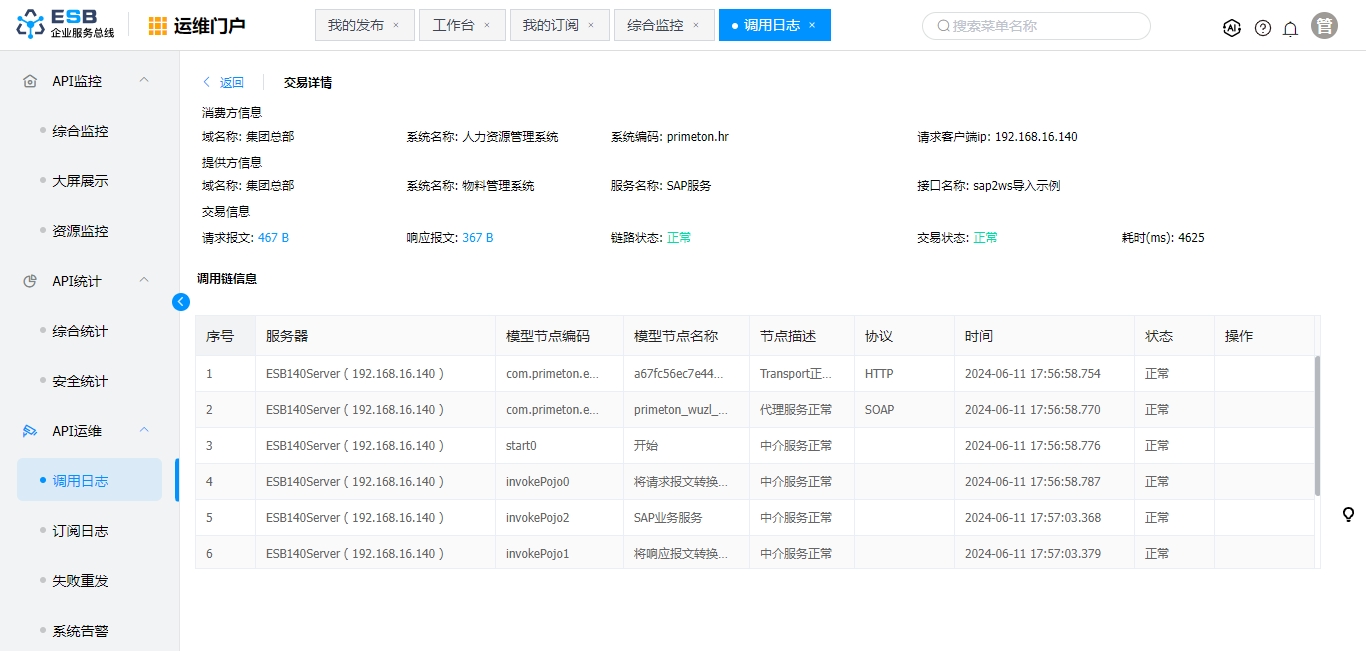Collapse the API监控 menu section
Image resolution: width=1366 pixels, height=651 pixels.
coord(144,80)
